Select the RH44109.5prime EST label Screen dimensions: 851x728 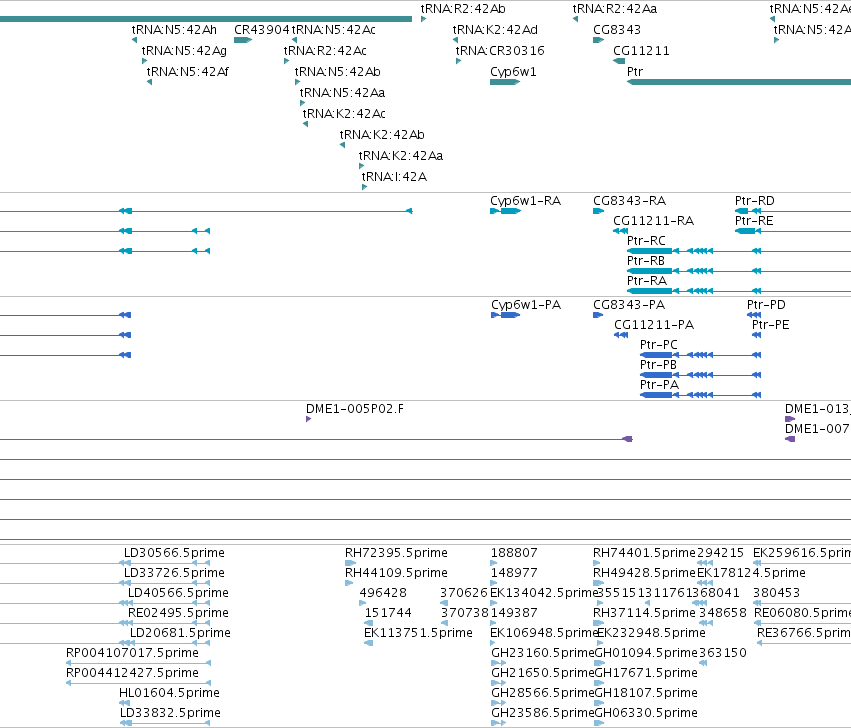[x=397, y=573]
